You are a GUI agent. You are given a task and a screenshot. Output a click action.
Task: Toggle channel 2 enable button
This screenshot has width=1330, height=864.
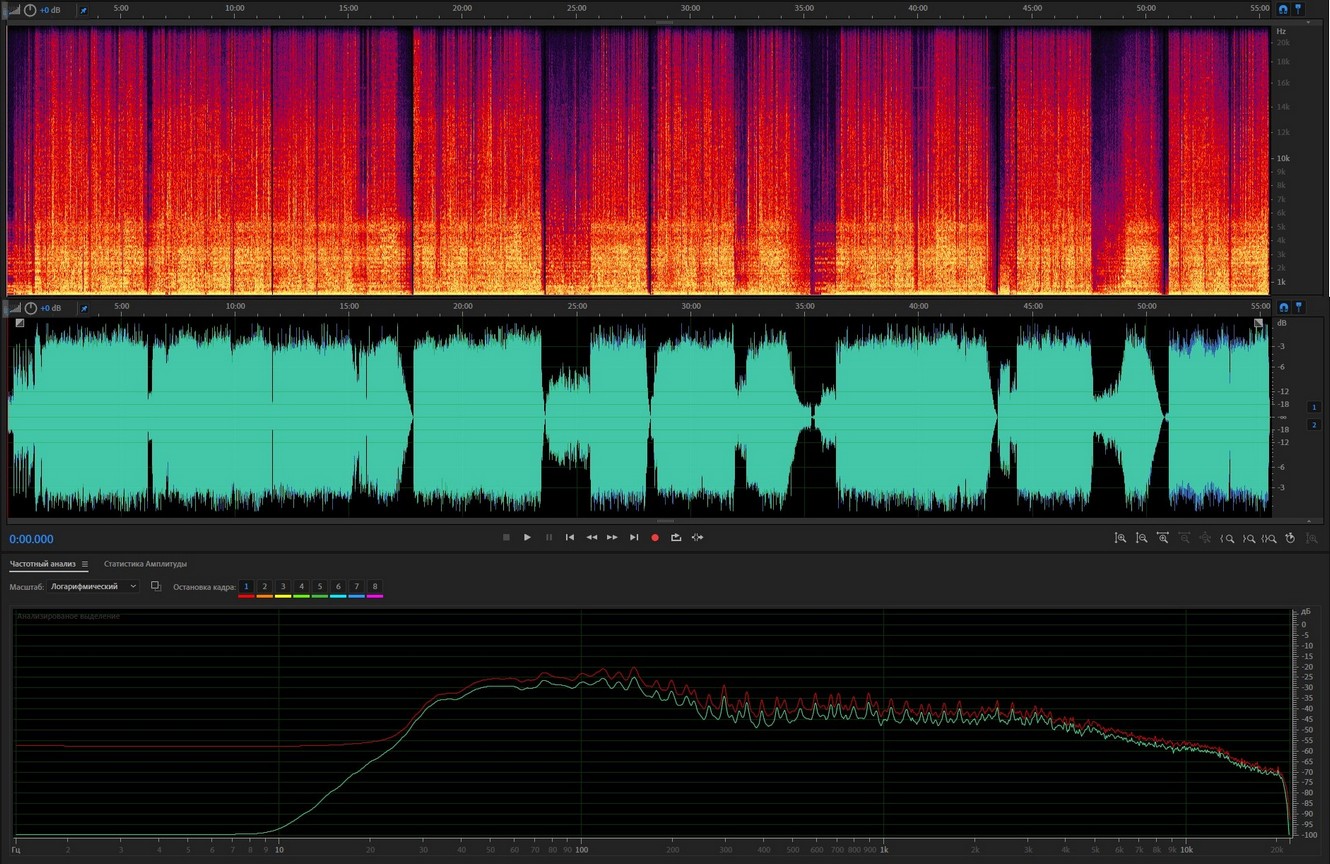click(1315, 425)
